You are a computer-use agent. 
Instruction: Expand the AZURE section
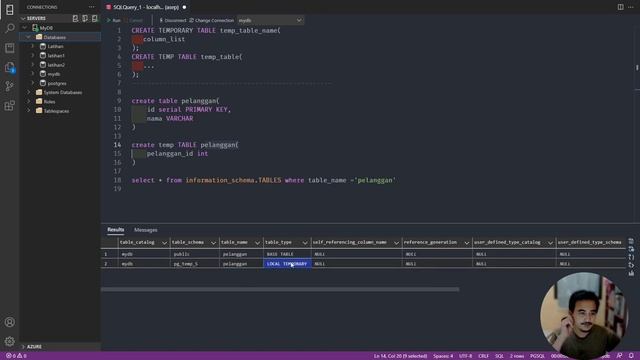pyautogui.click(x=23, y=347)
